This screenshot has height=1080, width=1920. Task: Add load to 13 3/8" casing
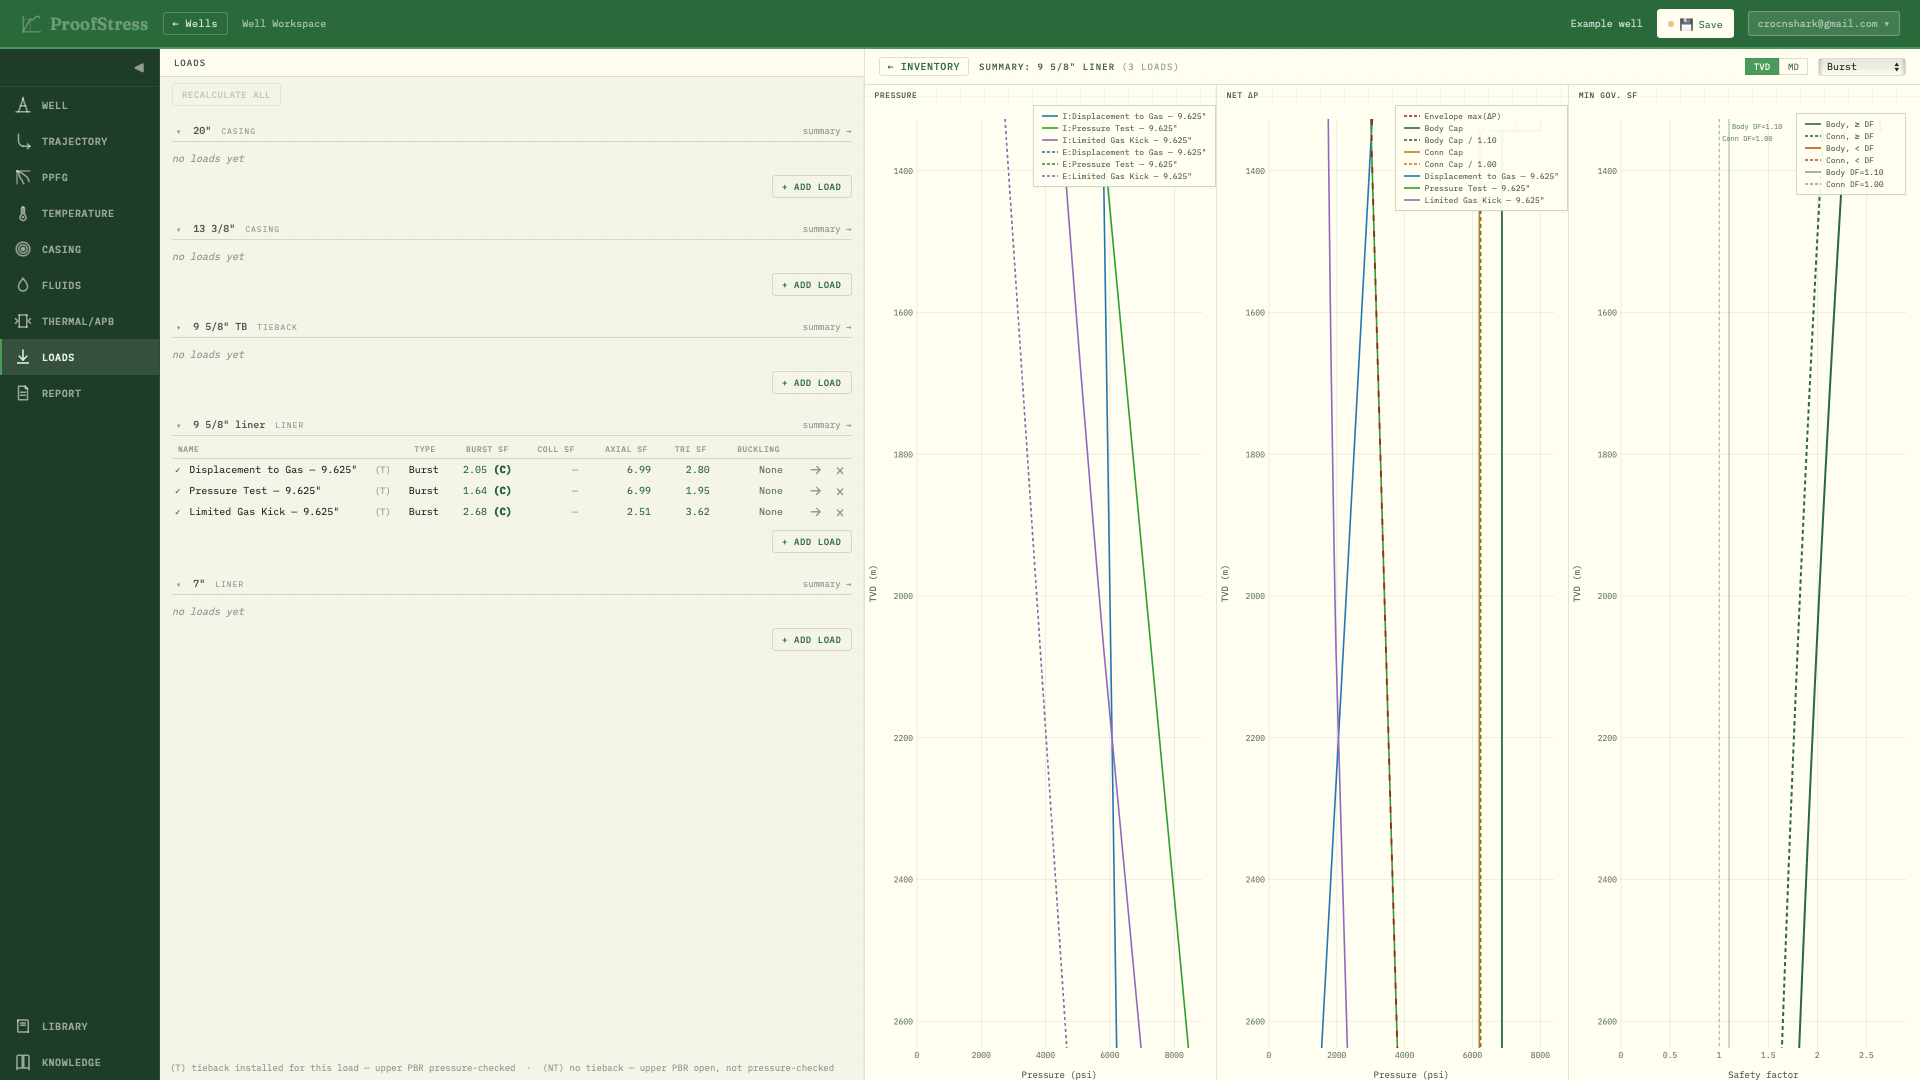pos(811,285)
